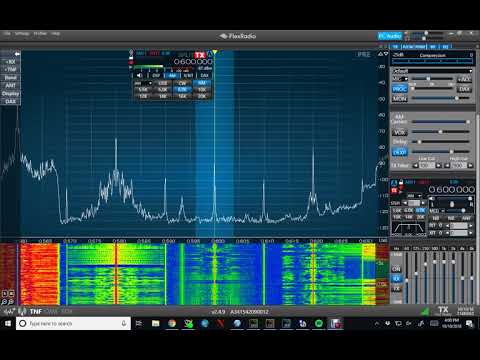
Task: Open the Profiles menu
Action: tap(40, 34)
